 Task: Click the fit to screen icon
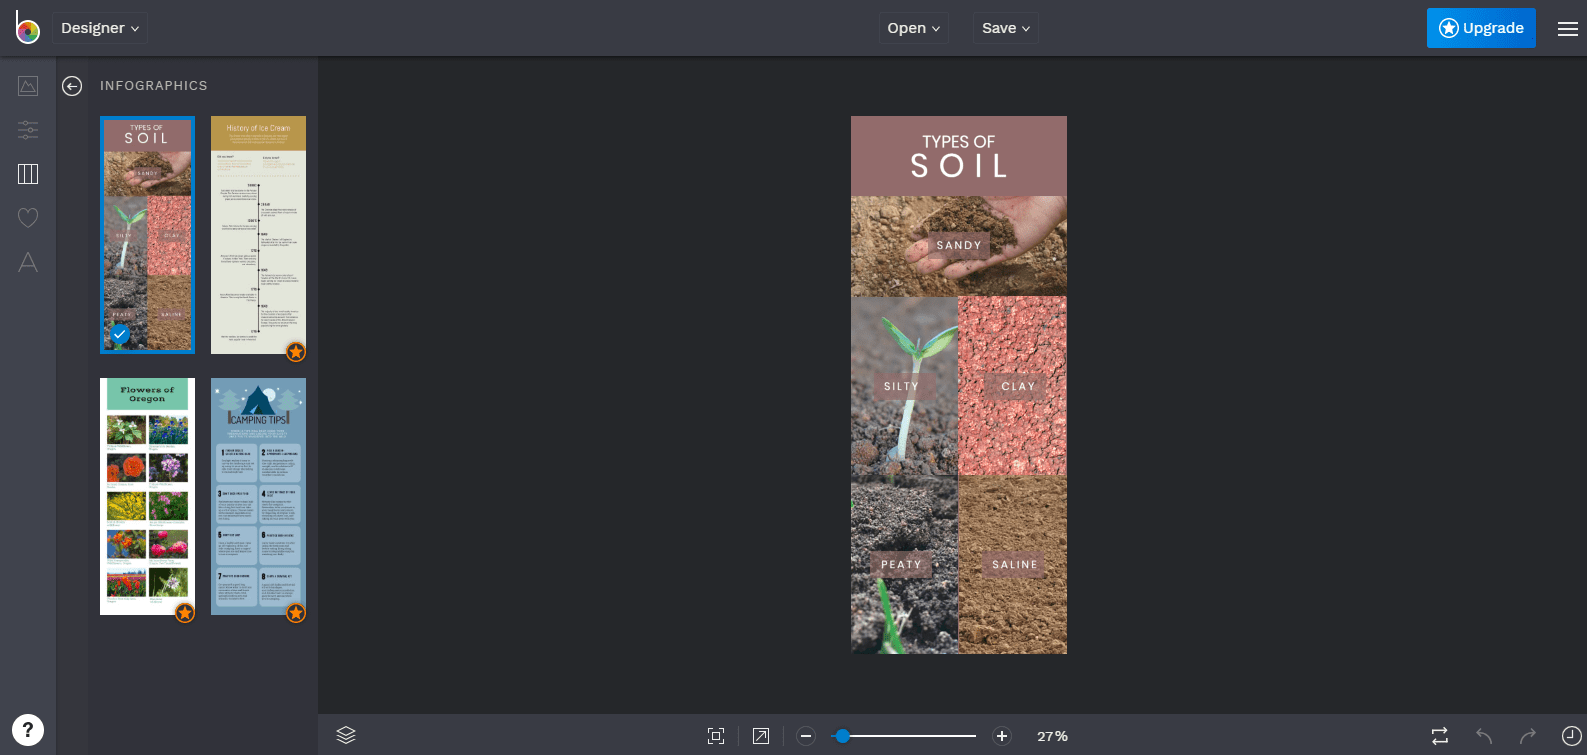click(x=716, y=736)
